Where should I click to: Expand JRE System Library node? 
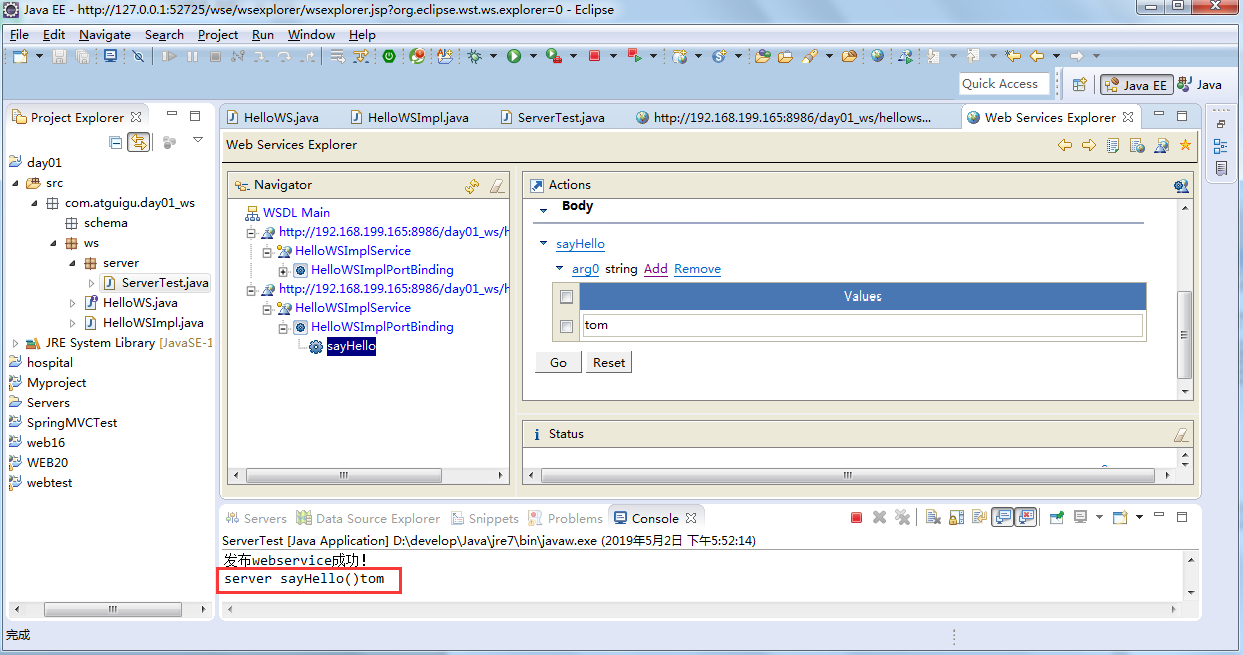coord(15,343)
